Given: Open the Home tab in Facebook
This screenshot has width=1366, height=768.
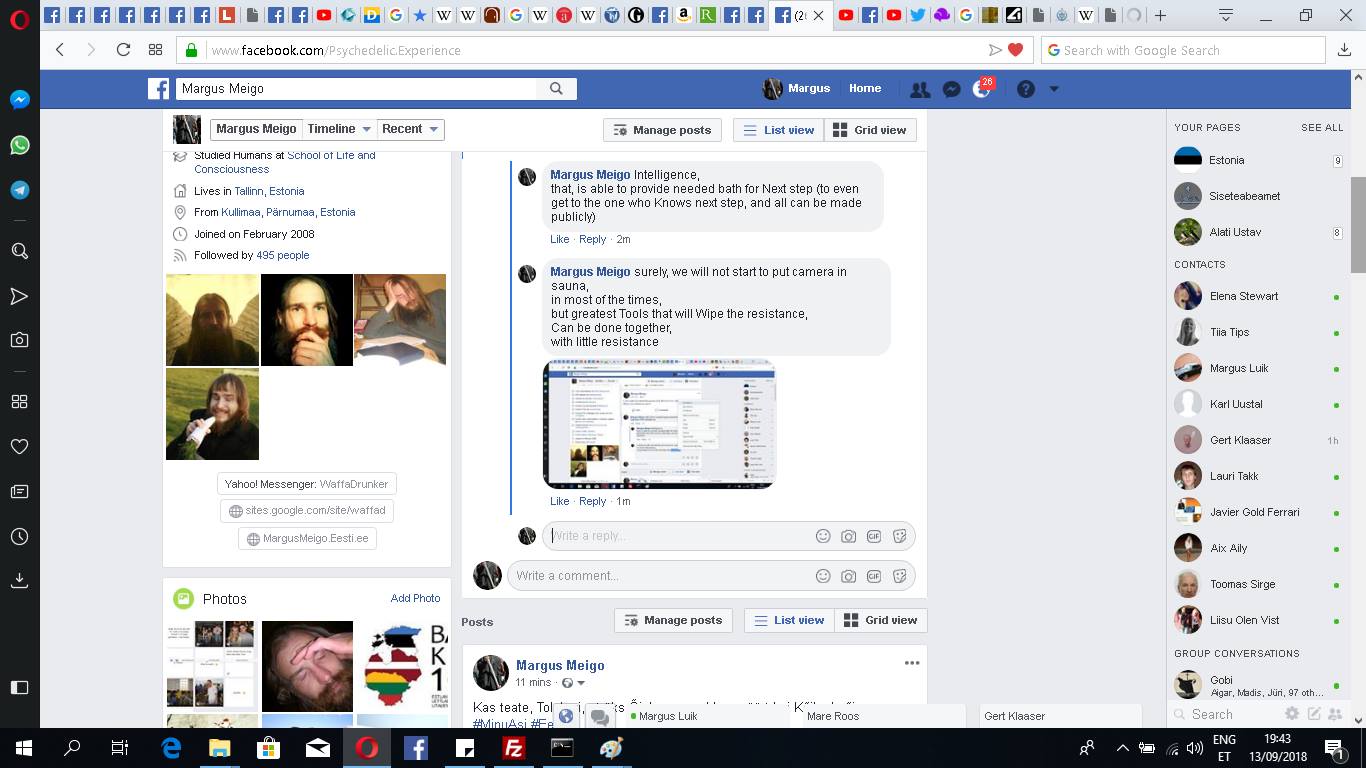Looking at the screenshot, I should pos(865,88).
